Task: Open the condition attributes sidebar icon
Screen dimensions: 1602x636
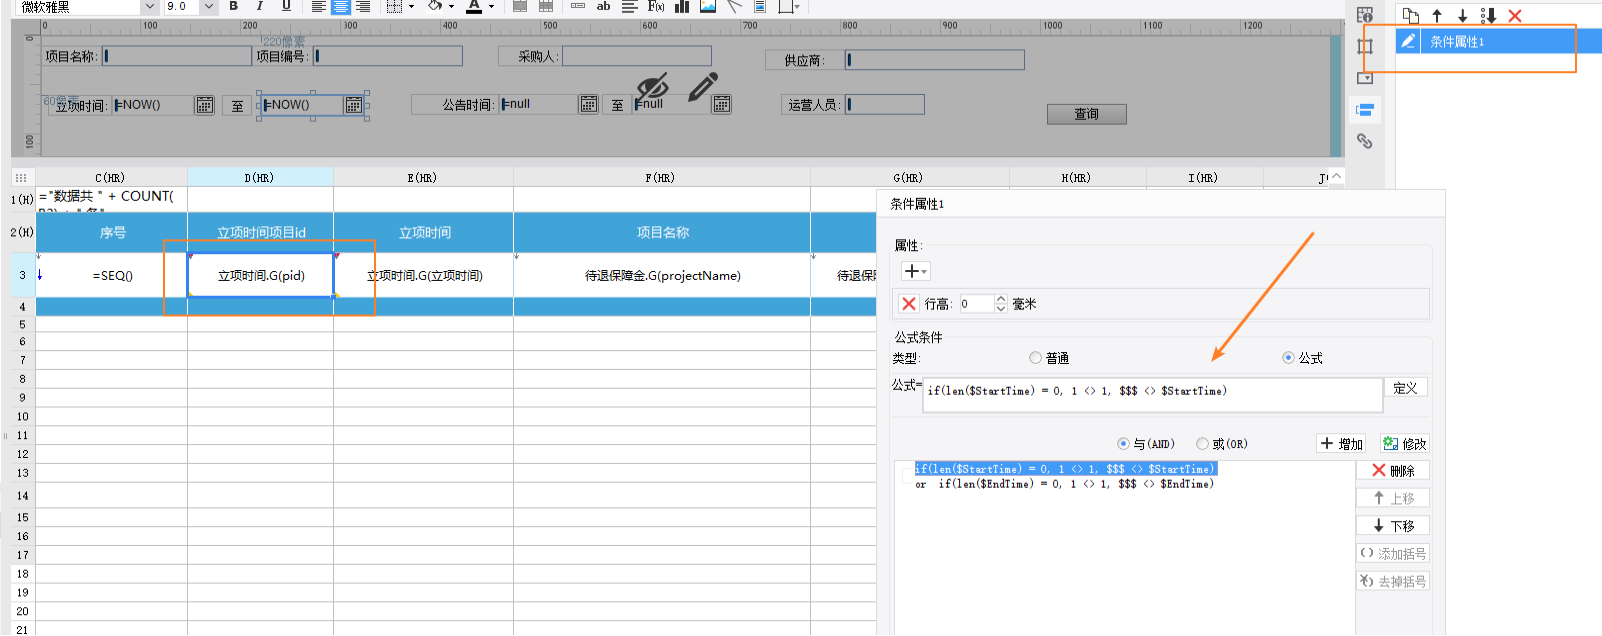Action: click(x=1365, y=109)
